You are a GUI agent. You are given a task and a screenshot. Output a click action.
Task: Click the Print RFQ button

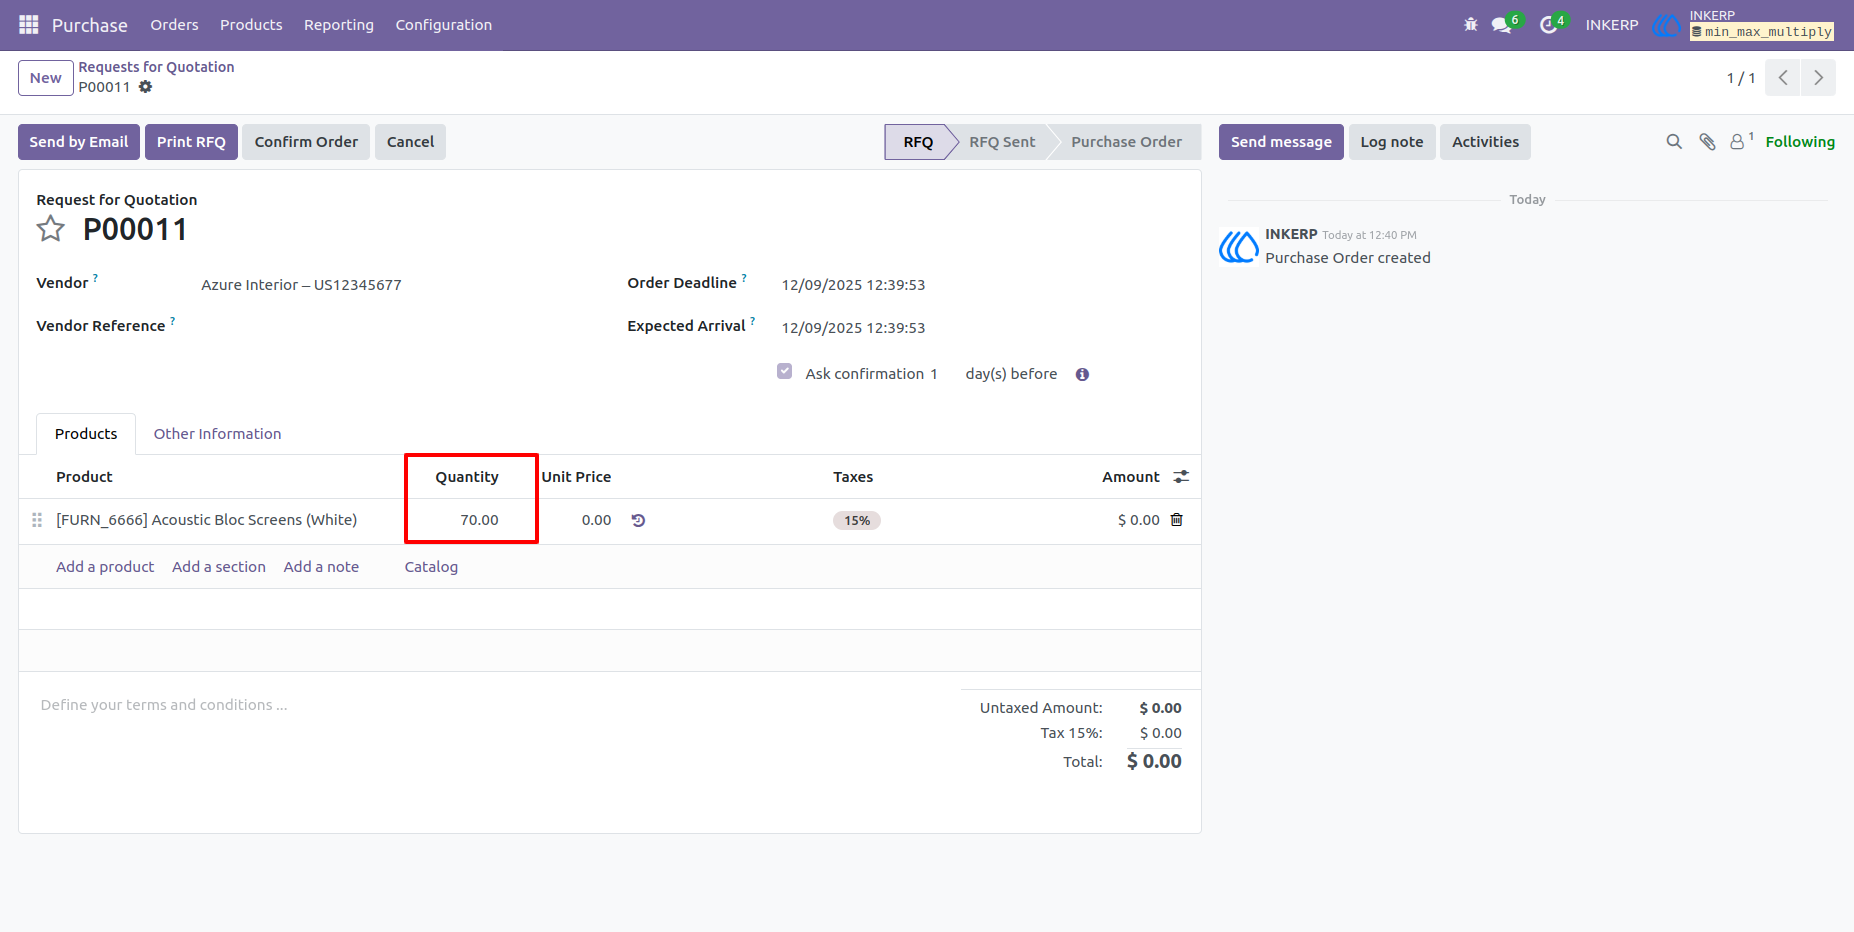tap(191, 142)
